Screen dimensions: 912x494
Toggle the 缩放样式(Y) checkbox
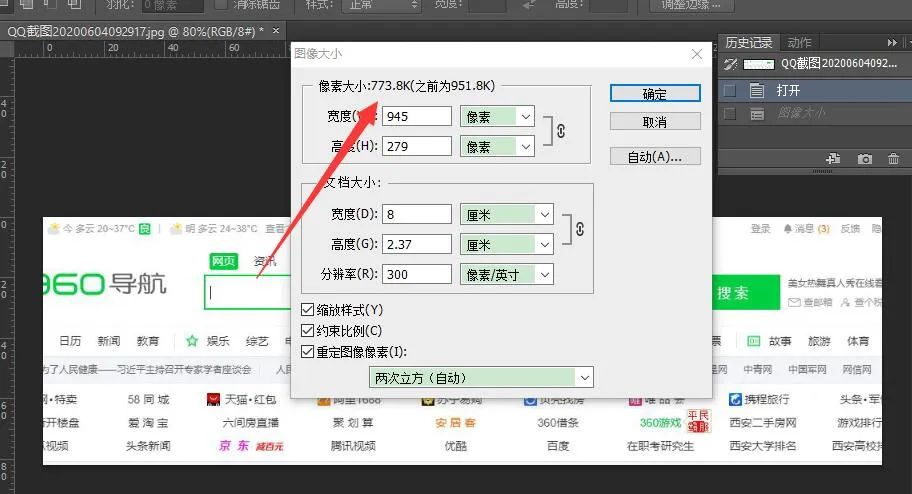[308, 310]
